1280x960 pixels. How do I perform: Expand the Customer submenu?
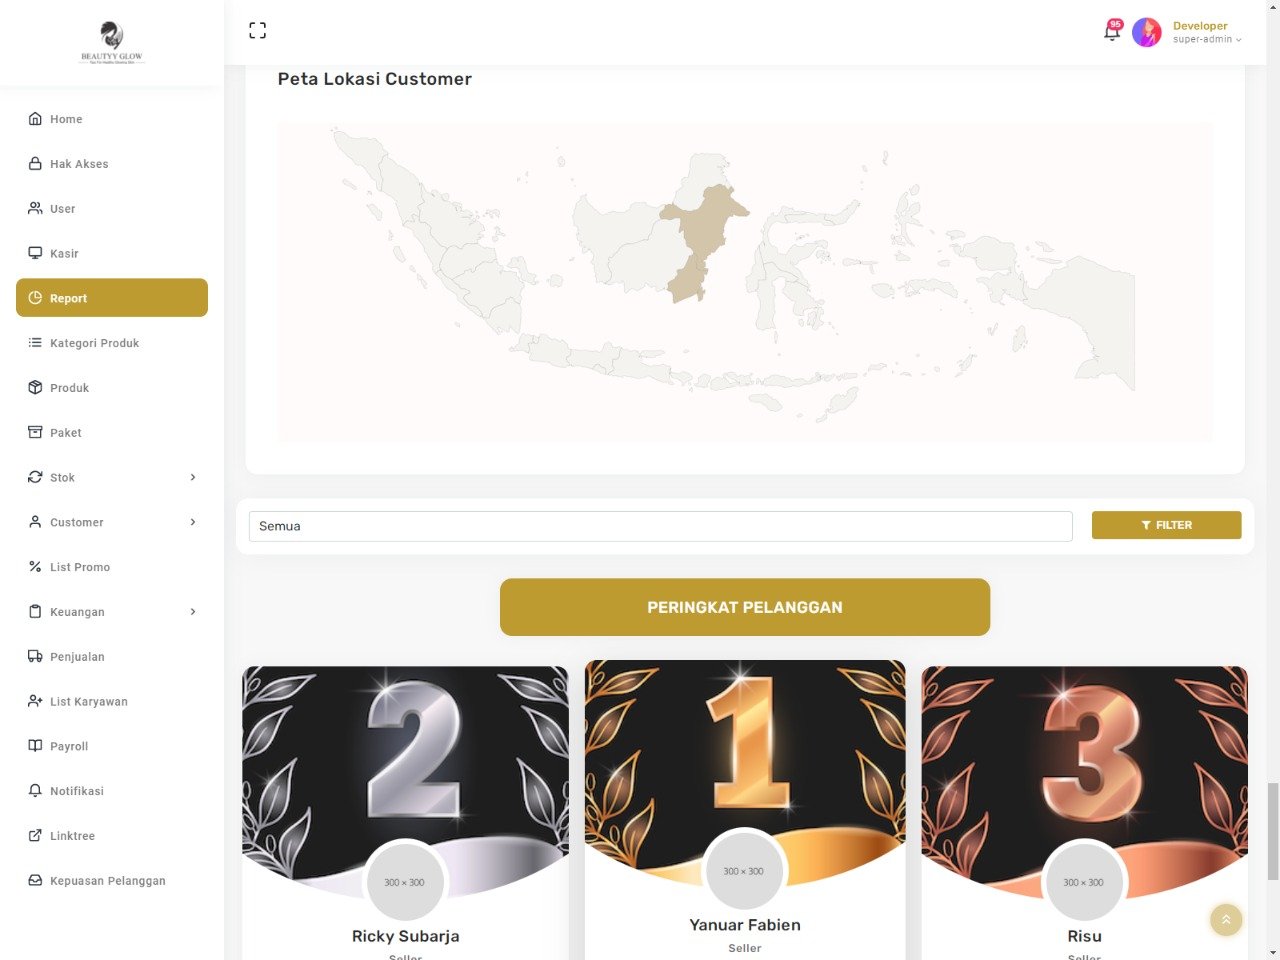click(112, 522)
